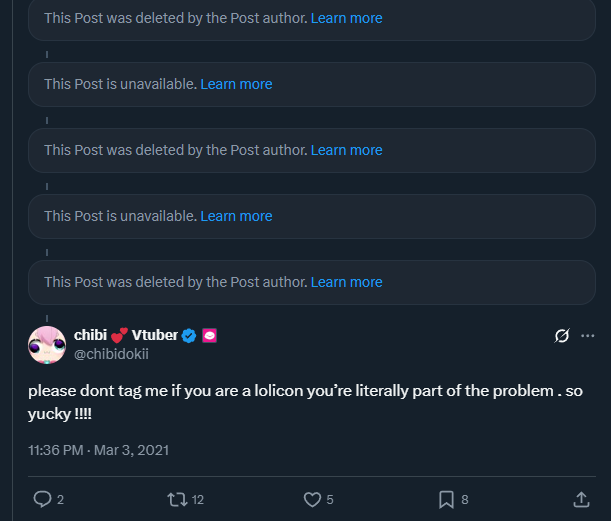Open the 11:36 PM Mar 3, 2021 timestamp
This screenshot has width=611, height=521.
click(x=98, y=450)
